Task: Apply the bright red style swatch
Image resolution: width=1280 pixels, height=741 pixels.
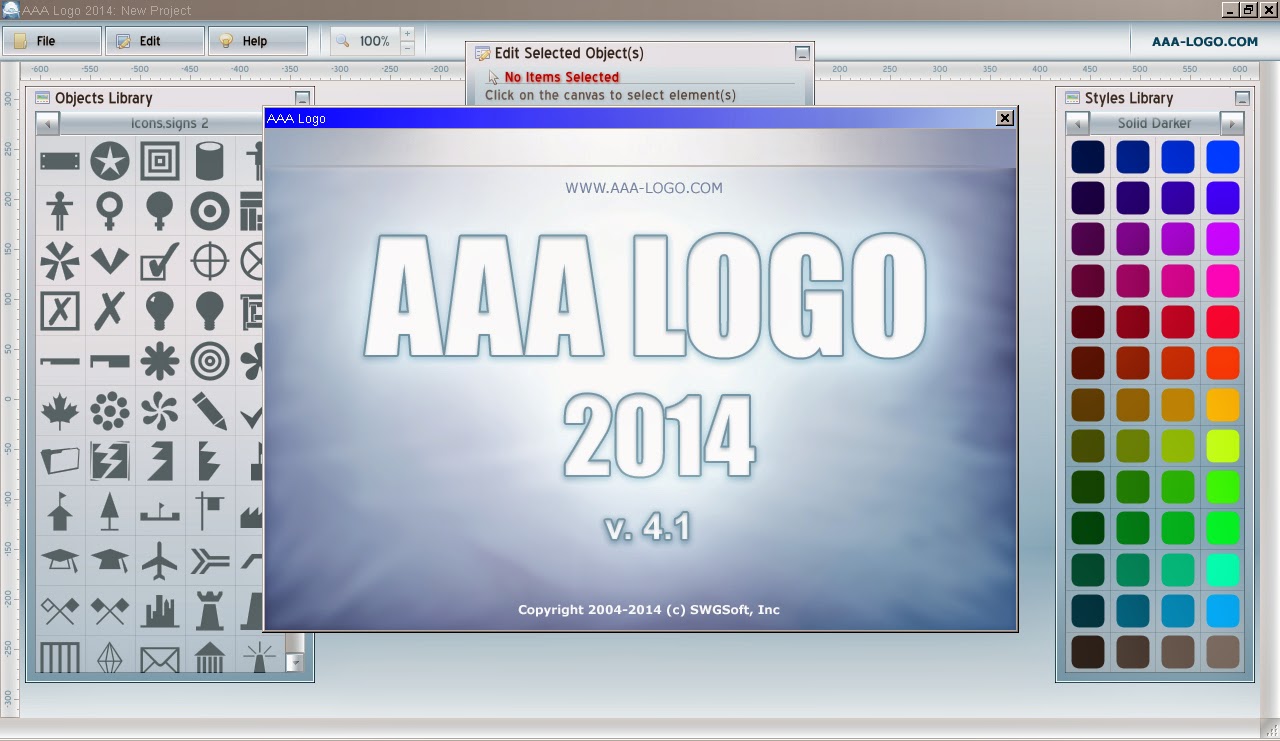Action: [1223, 322]
